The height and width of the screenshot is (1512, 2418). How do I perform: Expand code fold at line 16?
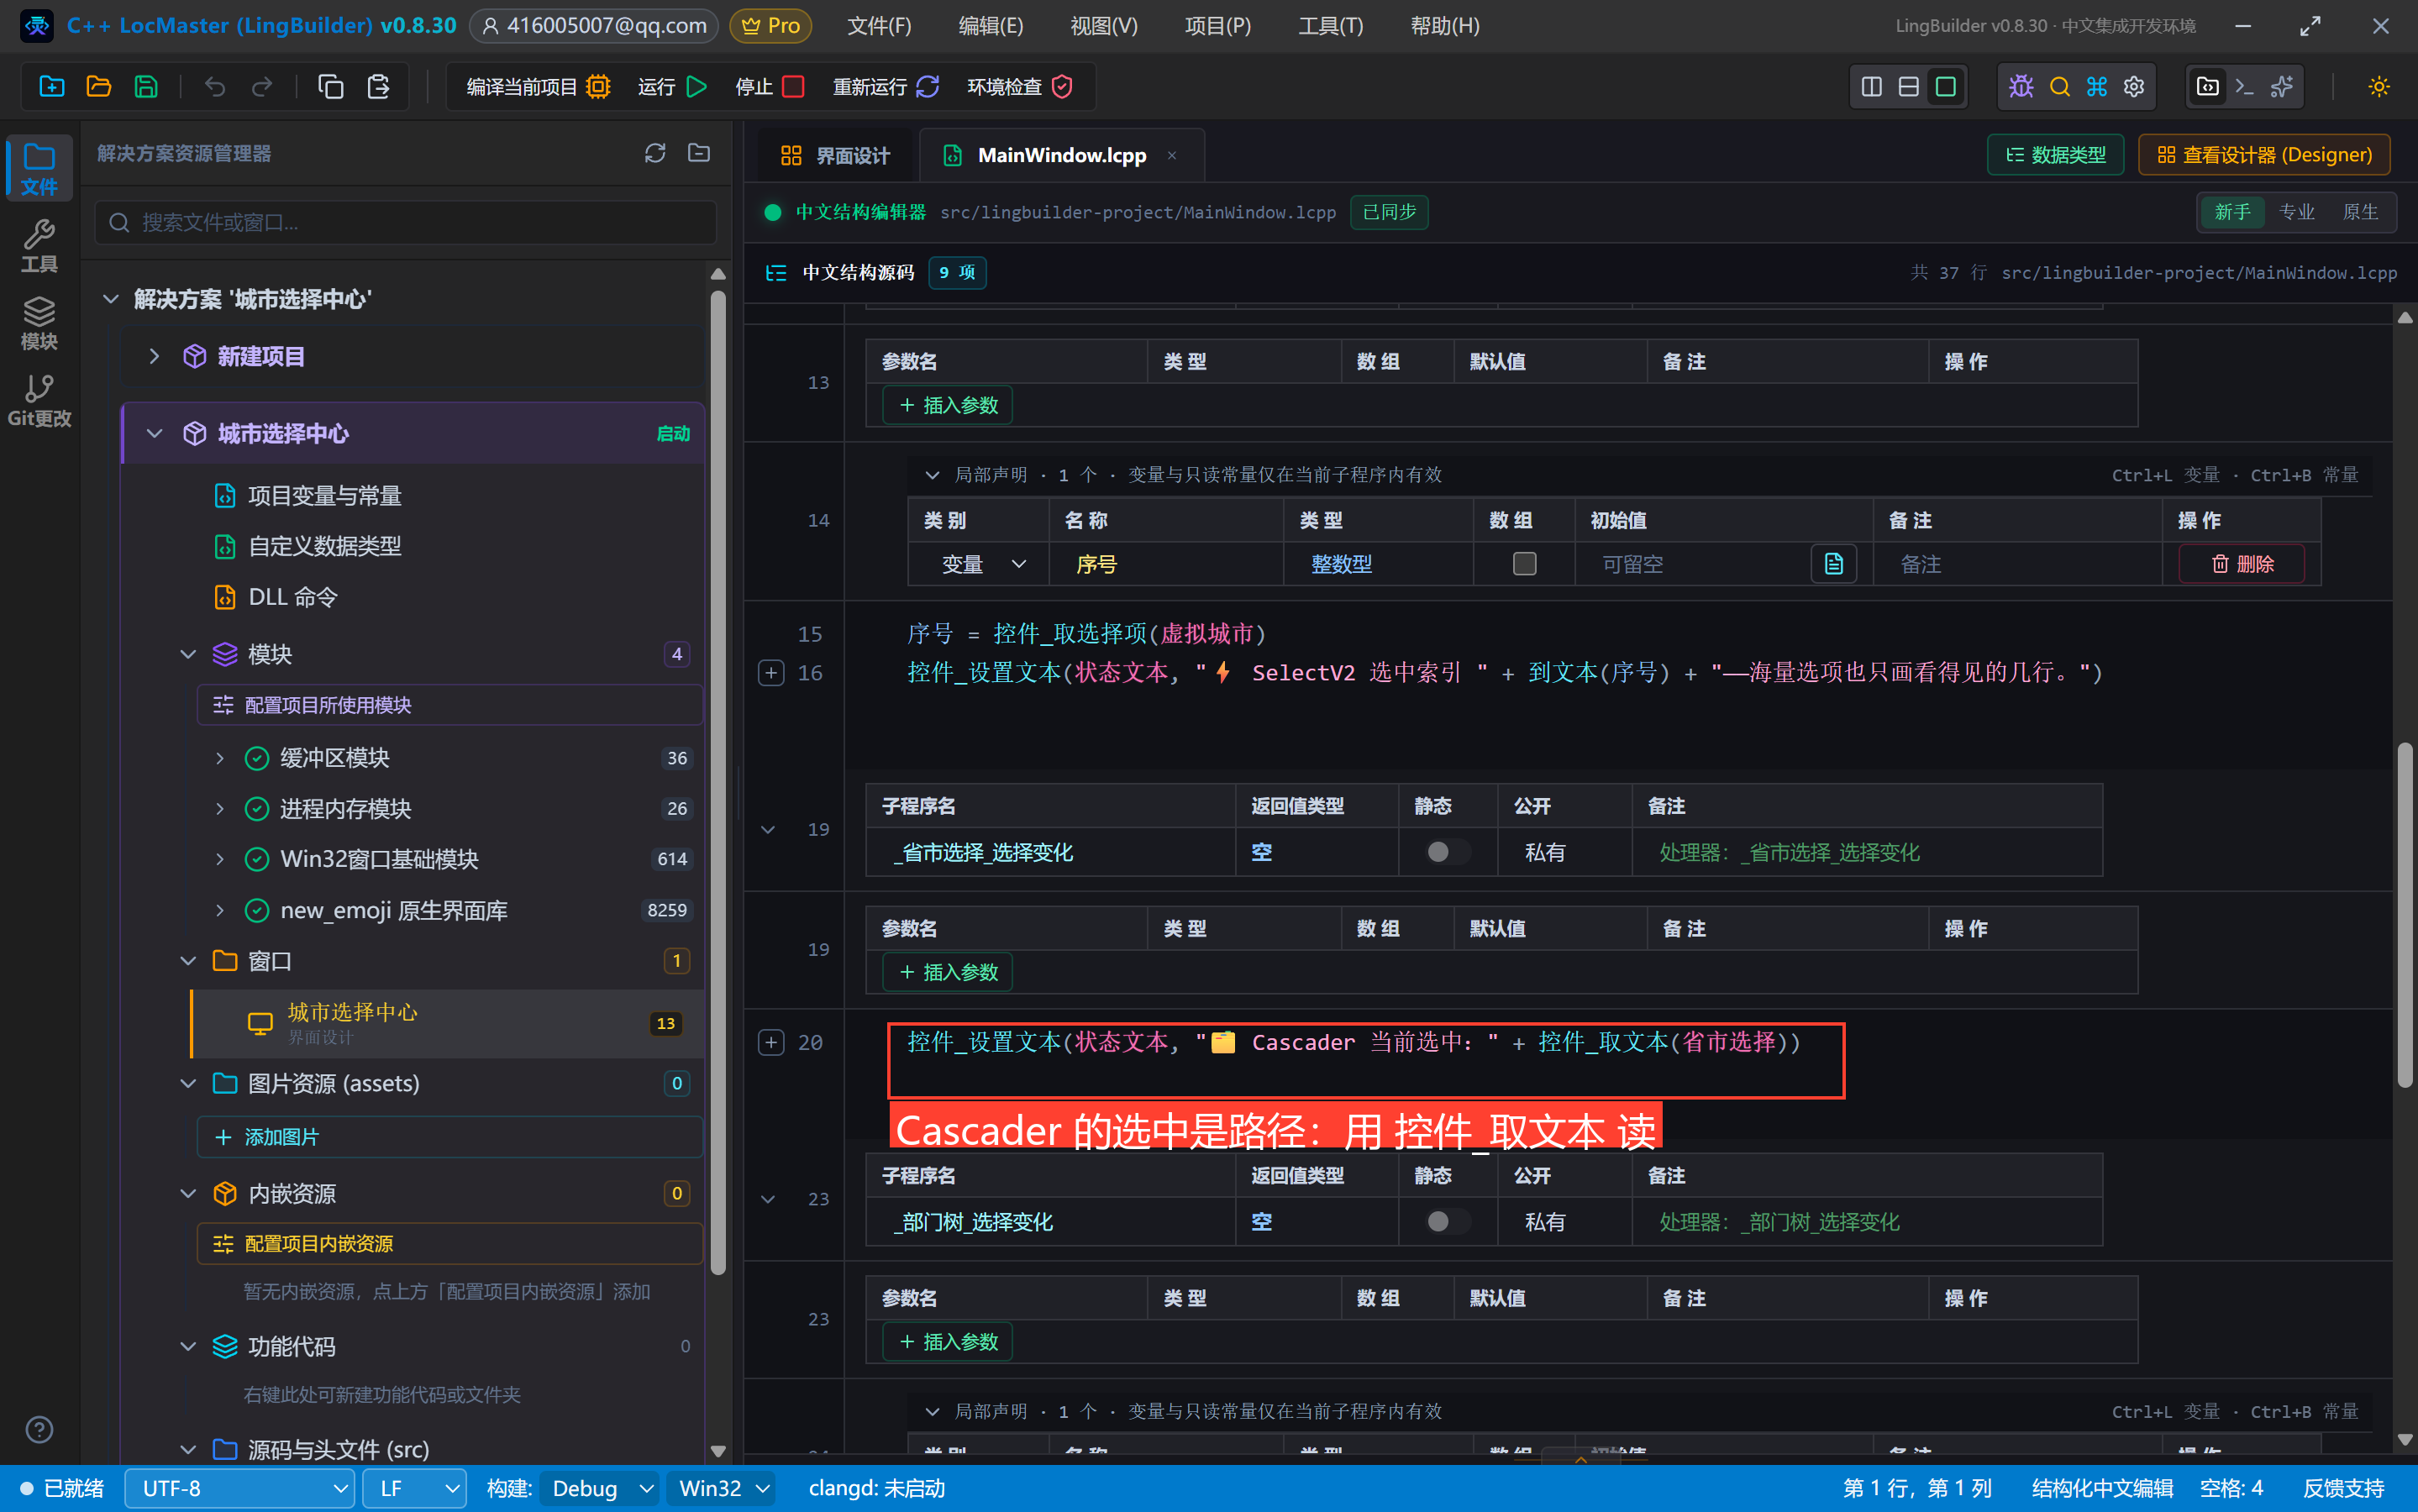point(771,673)
